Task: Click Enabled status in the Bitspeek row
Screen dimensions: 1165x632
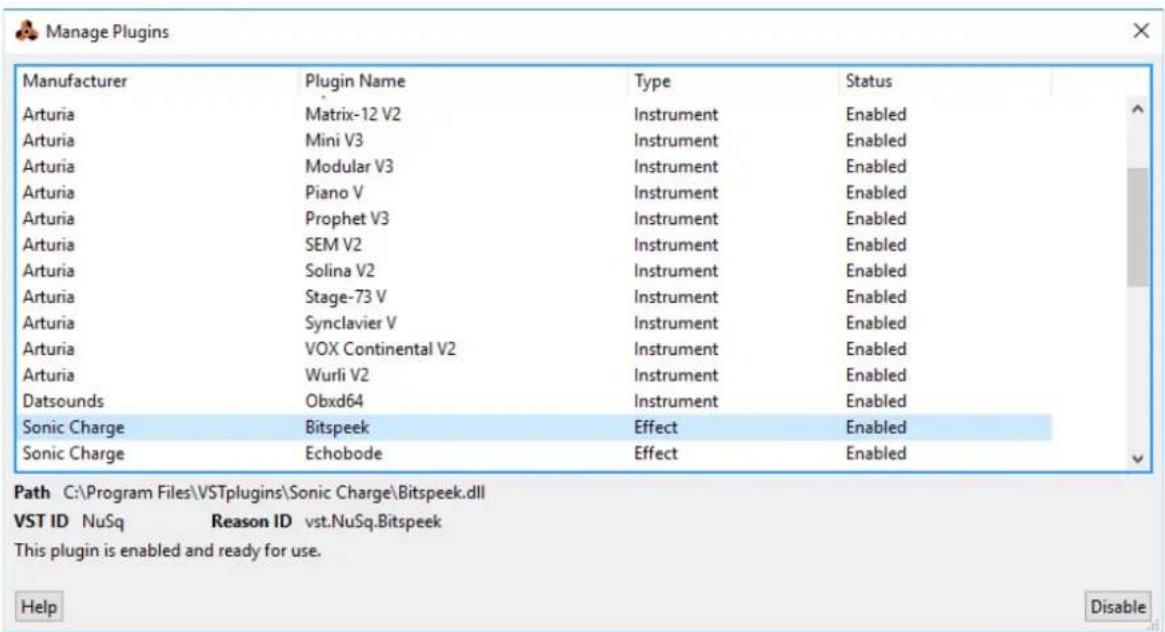Action: tap(876, 427)
